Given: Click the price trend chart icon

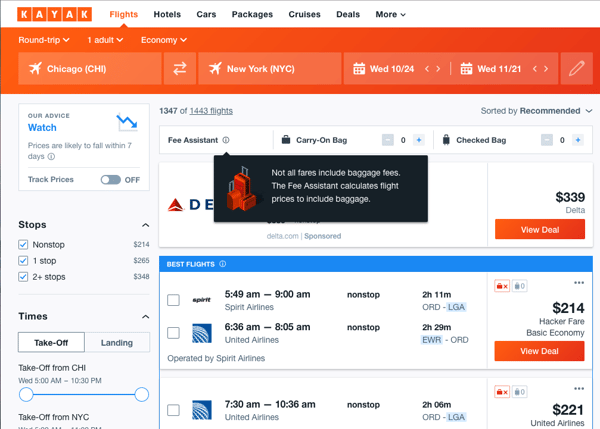Looking at the screenshot, I should [x=127, y=122].
